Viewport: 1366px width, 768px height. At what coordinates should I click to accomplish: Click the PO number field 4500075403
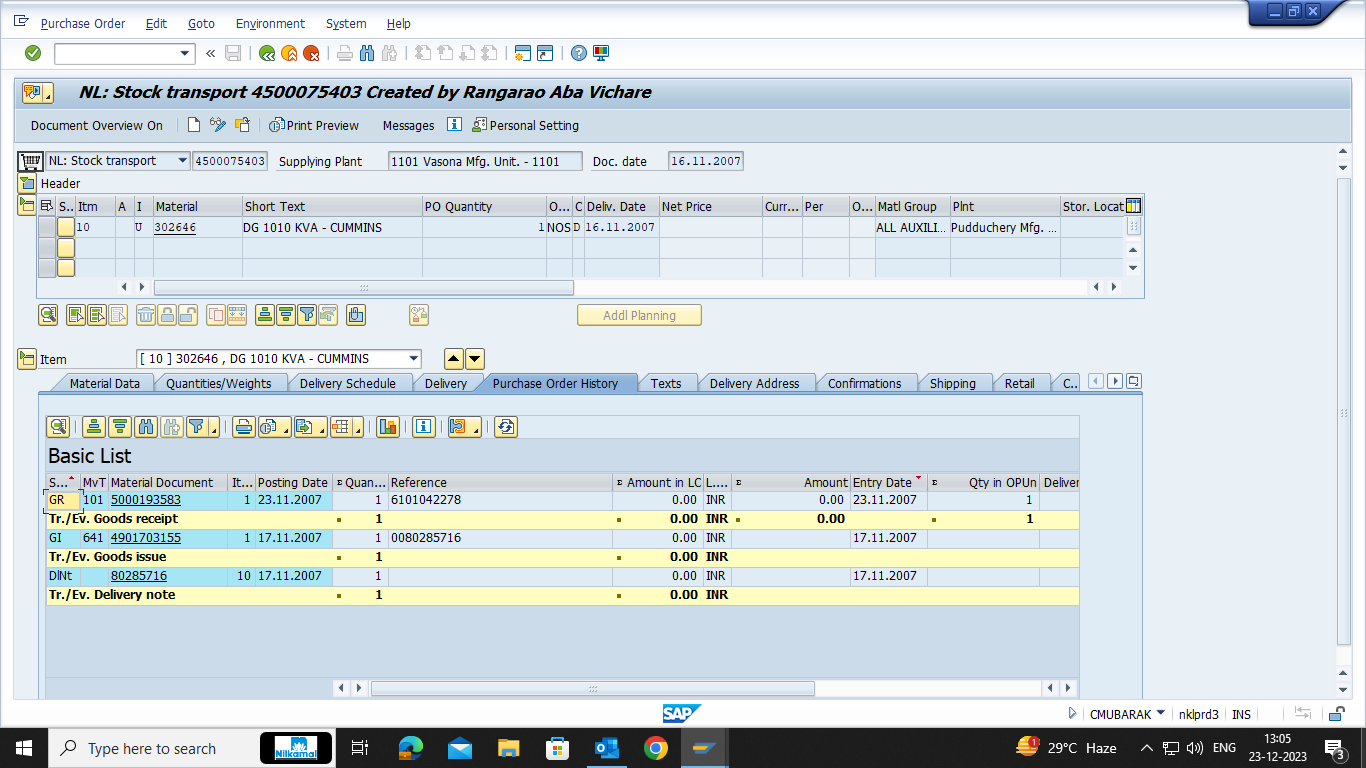(230, 161)
